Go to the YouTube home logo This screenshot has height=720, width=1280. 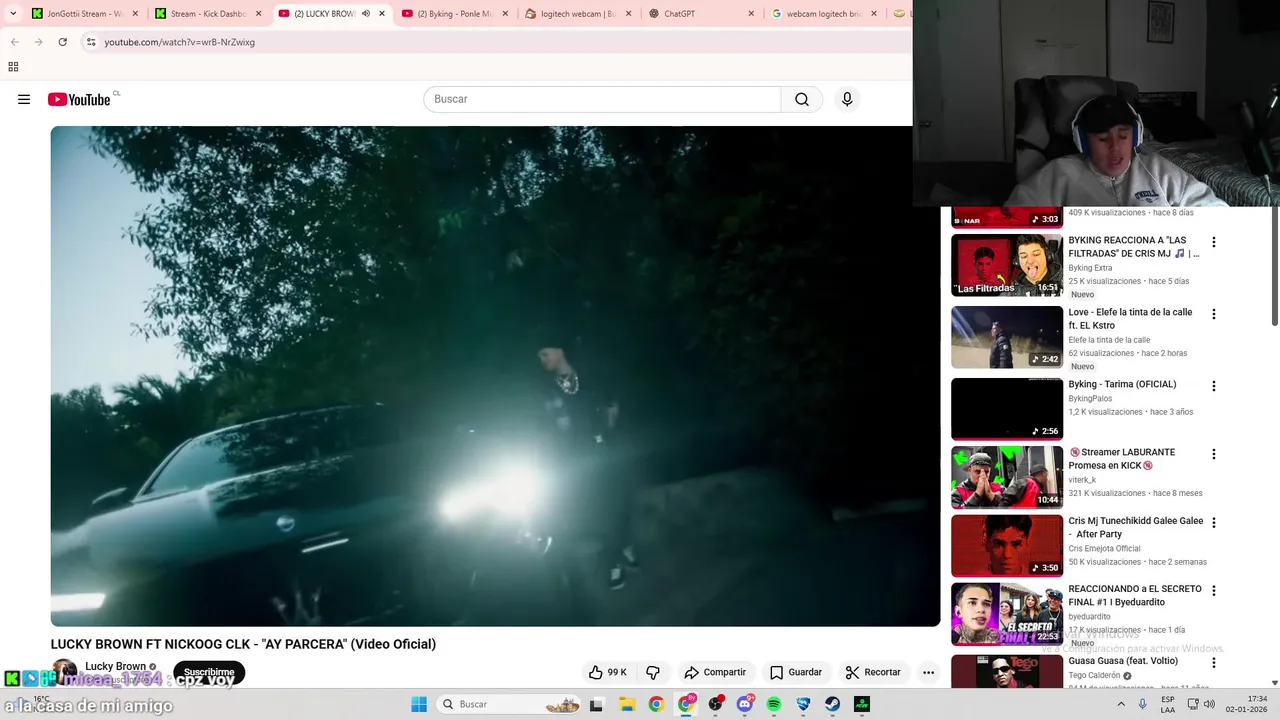(79, 99)
